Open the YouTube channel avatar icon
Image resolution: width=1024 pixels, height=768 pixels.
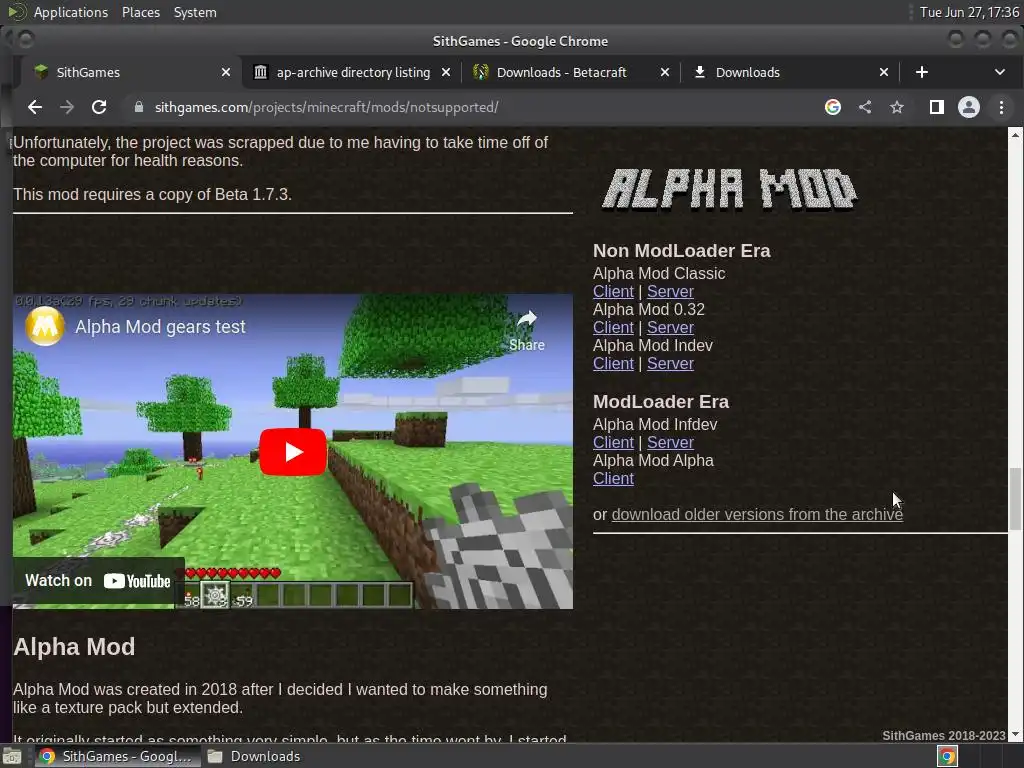click(44, 326)
